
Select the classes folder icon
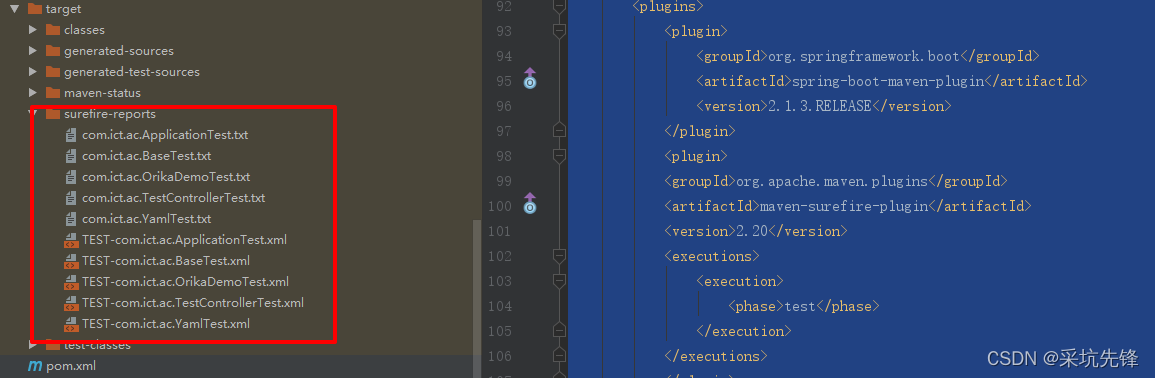(52, 29)
